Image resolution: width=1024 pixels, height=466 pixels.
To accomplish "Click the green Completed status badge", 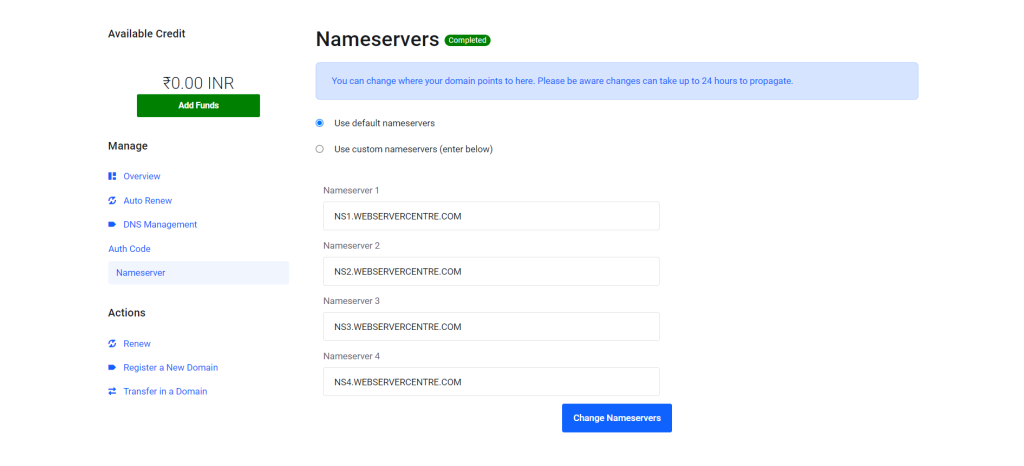I will click(x=468, y=40).
